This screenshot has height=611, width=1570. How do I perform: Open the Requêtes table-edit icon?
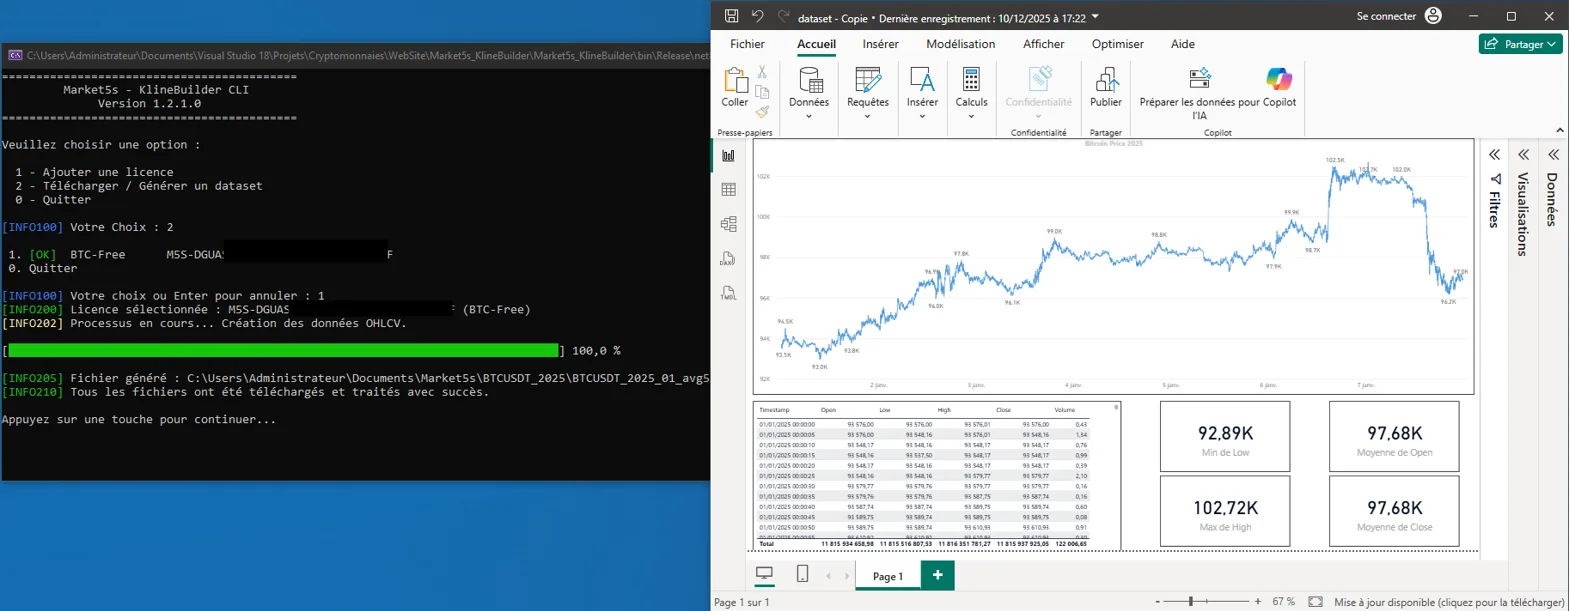pyautogui.click(x=868, y=80)
